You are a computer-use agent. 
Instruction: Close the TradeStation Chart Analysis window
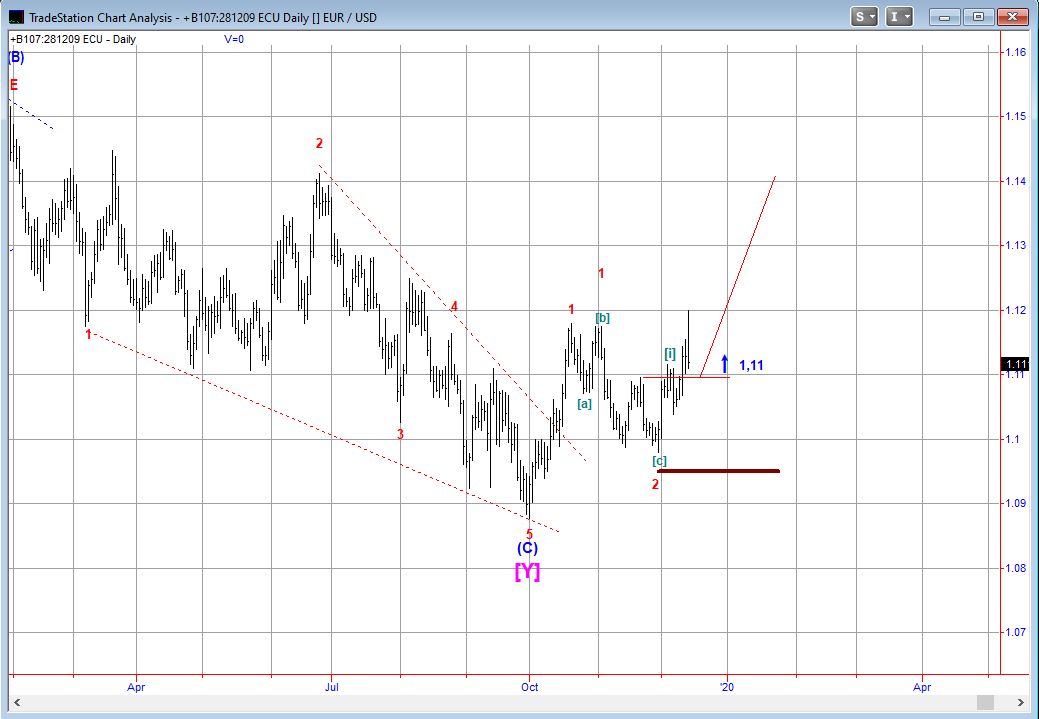coord(1012,17)
